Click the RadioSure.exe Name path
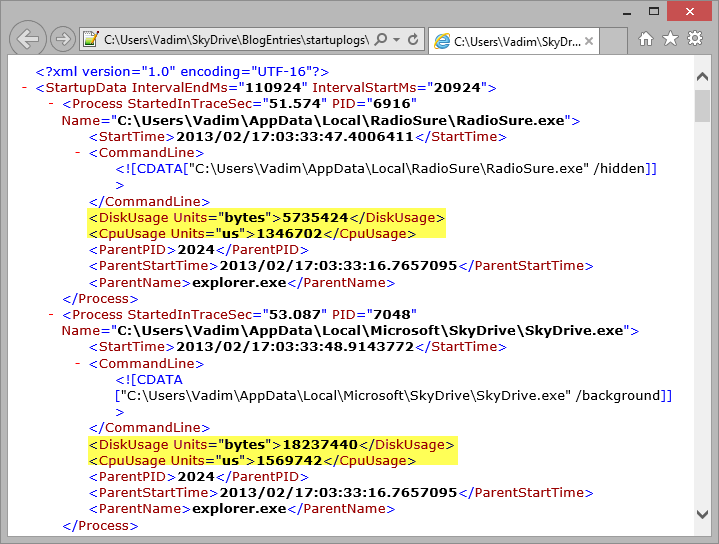This screenshot has width=719, height=544. click(x=341, y=121)
